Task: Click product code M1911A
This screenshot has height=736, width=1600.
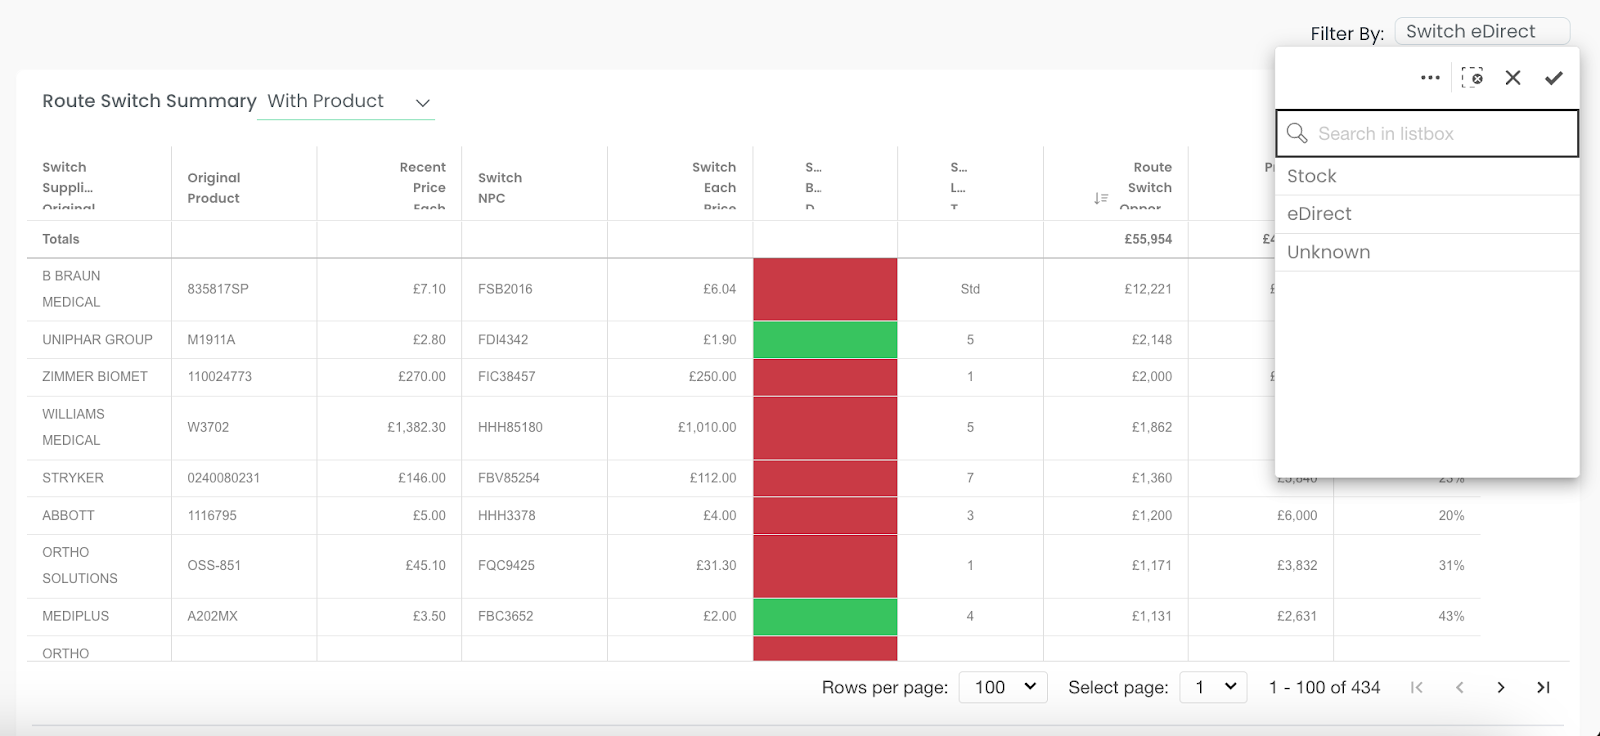Action: [211, 340]
